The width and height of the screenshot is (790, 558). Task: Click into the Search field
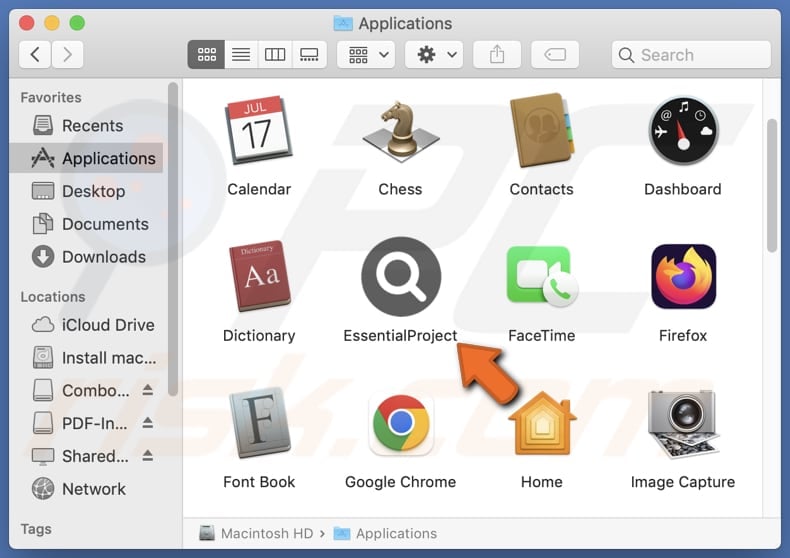[691, 54]
